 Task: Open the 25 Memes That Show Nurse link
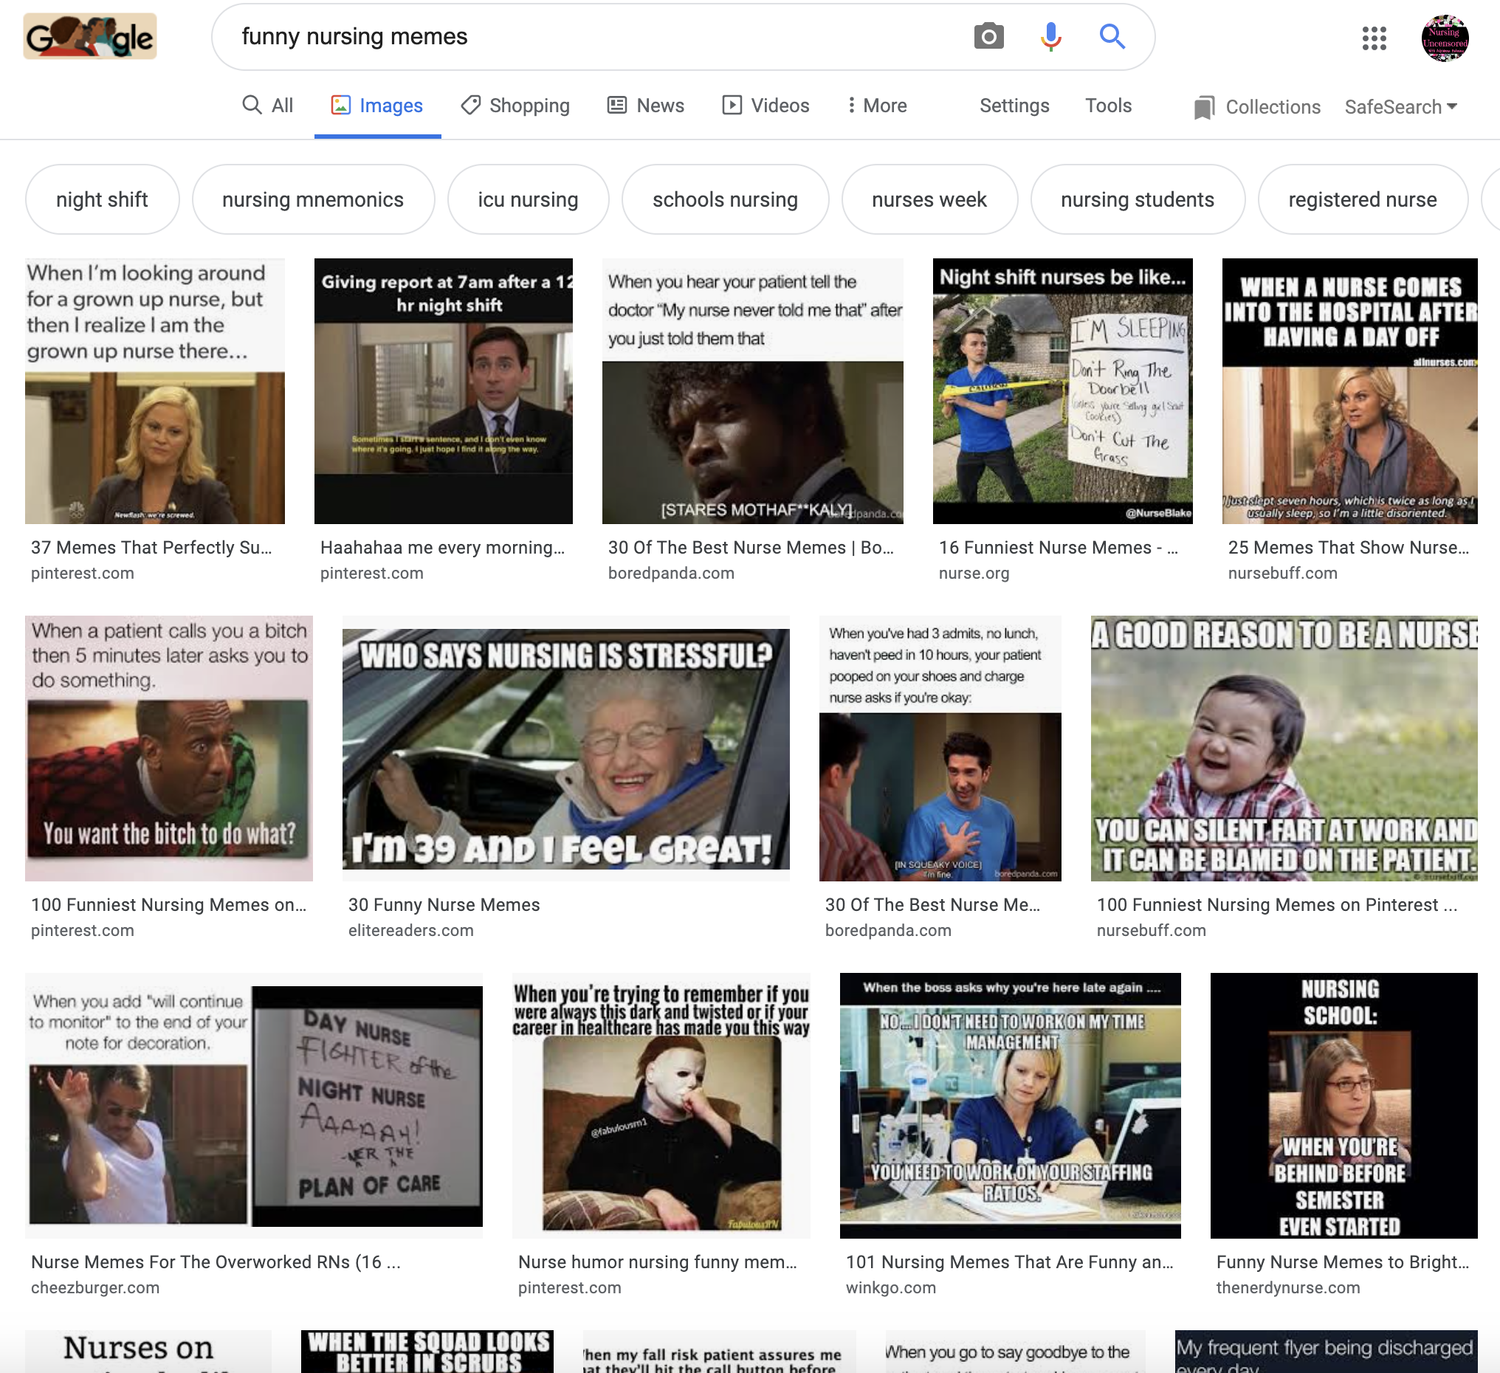[x=1349, y=548]
